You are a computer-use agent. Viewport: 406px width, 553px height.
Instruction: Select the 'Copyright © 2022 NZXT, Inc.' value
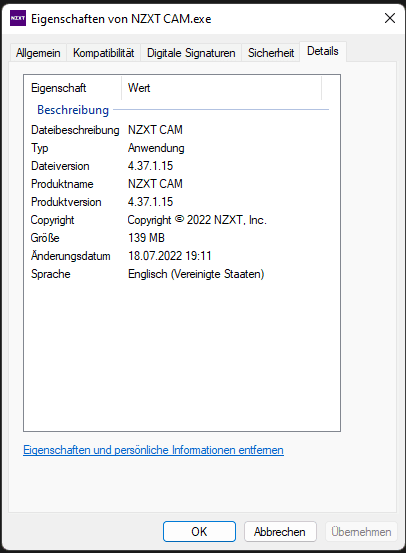tap(197, 220)
